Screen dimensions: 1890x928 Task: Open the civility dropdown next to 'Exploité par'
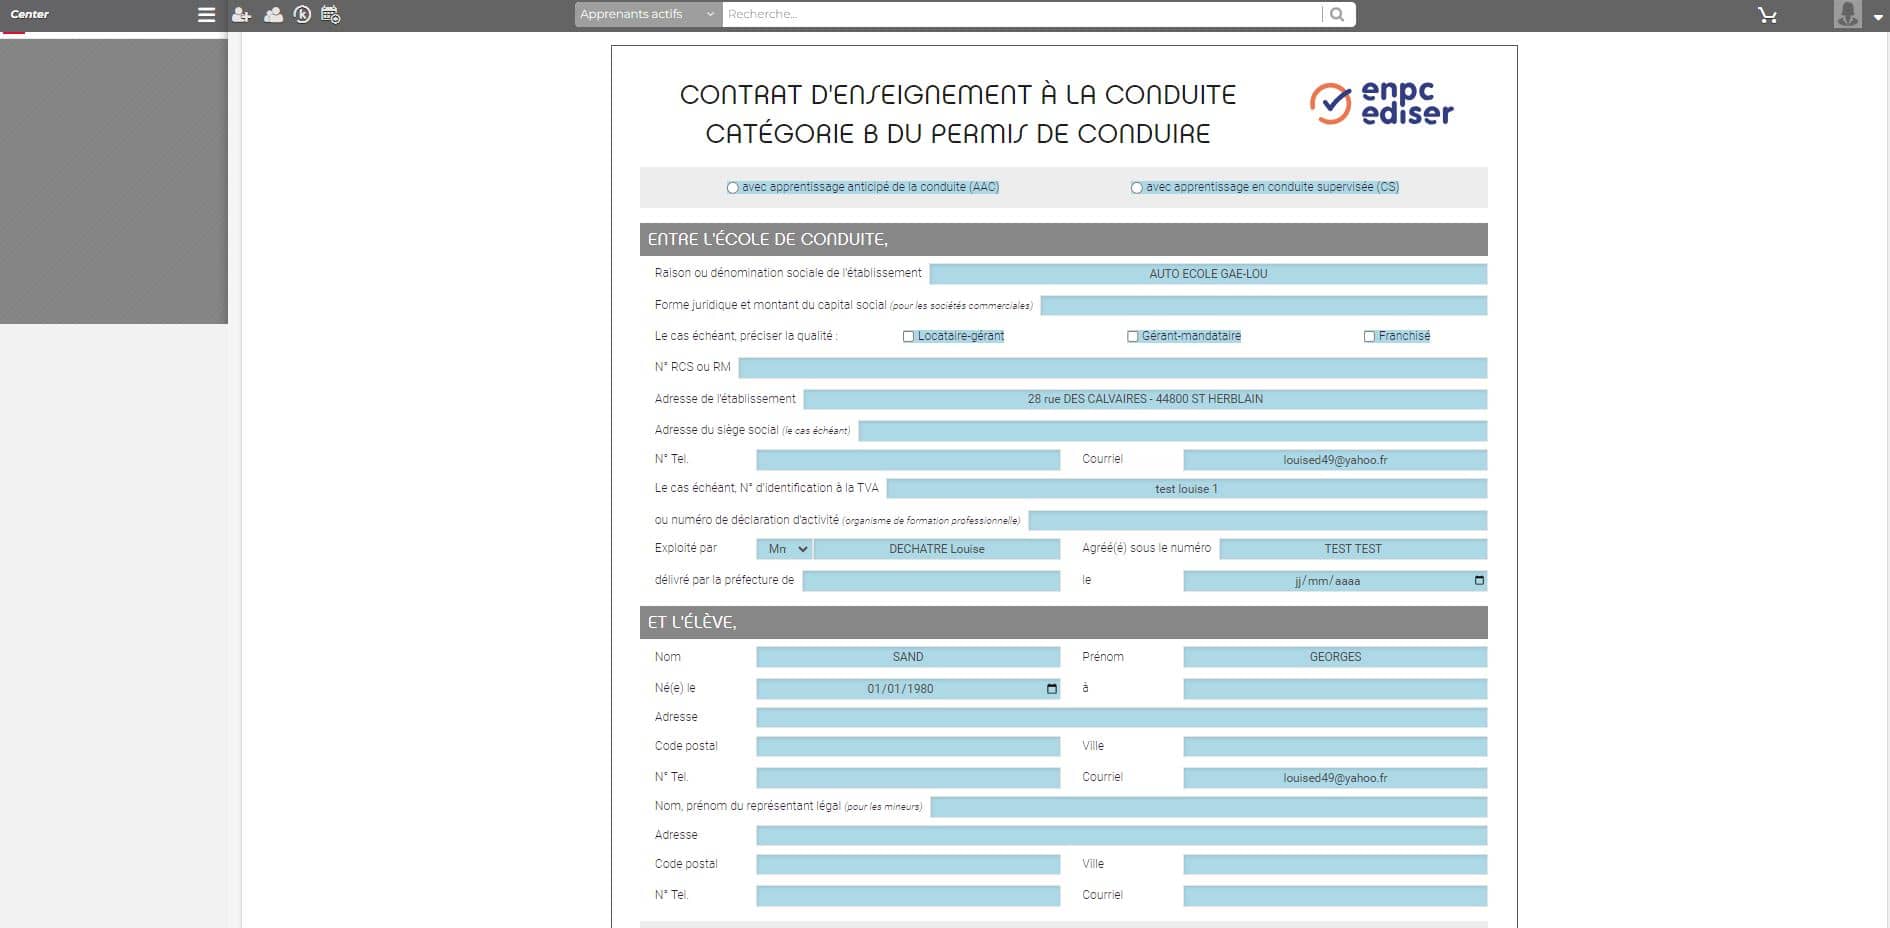tap(783, 549)
